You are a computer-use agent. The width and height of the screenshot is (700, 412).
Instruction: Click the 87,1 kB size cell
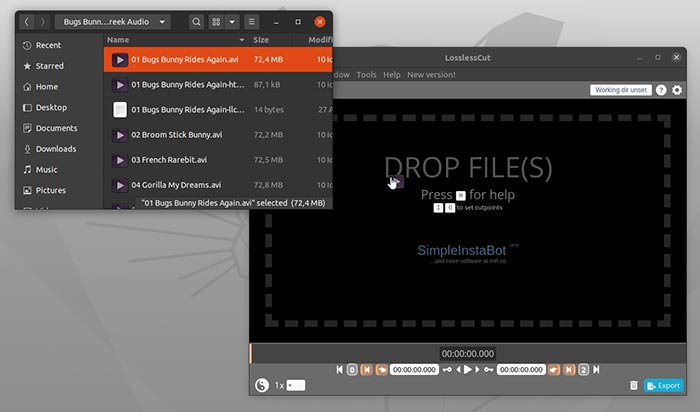pyautogui.click(x=267, y=84)
